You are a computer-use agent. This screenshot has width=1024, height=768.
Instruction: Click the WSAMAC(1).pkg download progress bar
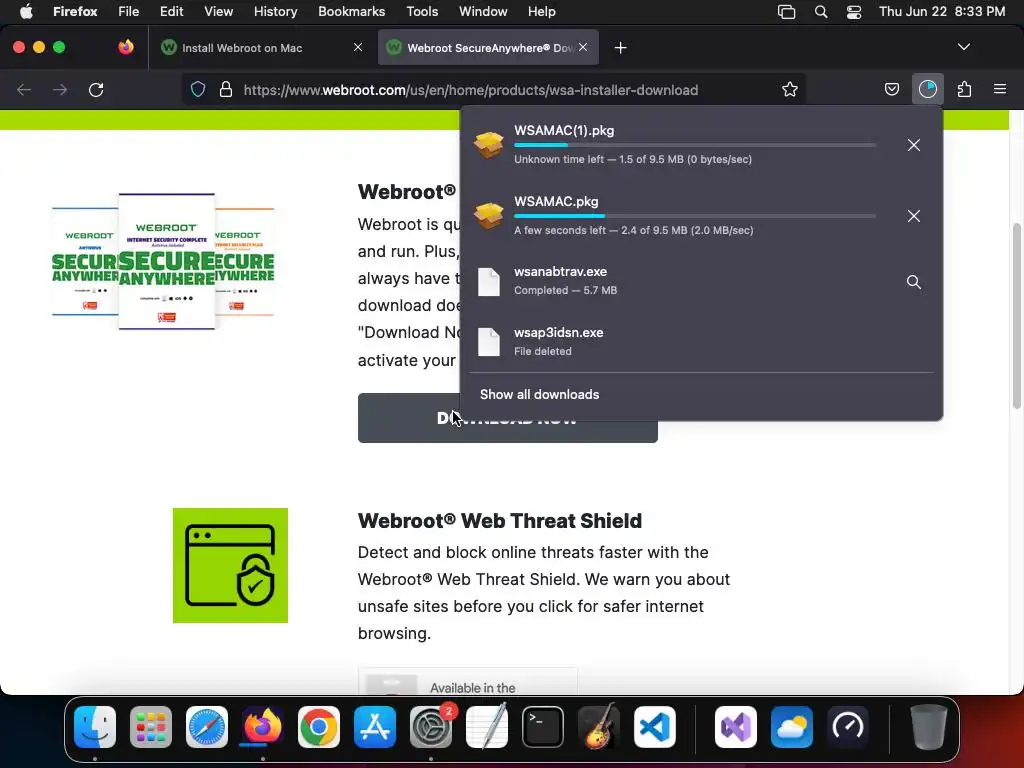pos(695,145)
